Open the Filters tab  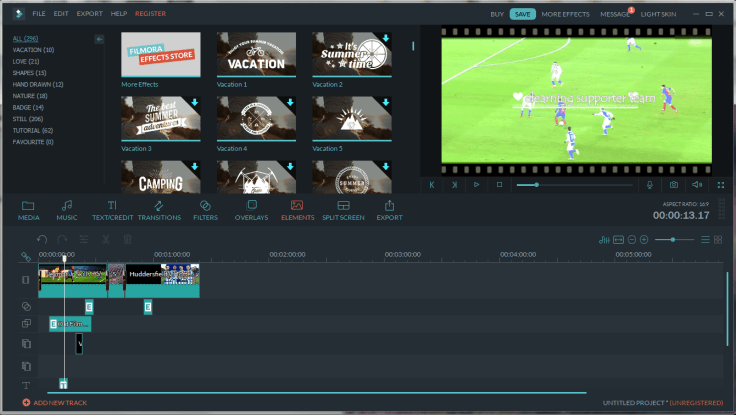[205, 210]
